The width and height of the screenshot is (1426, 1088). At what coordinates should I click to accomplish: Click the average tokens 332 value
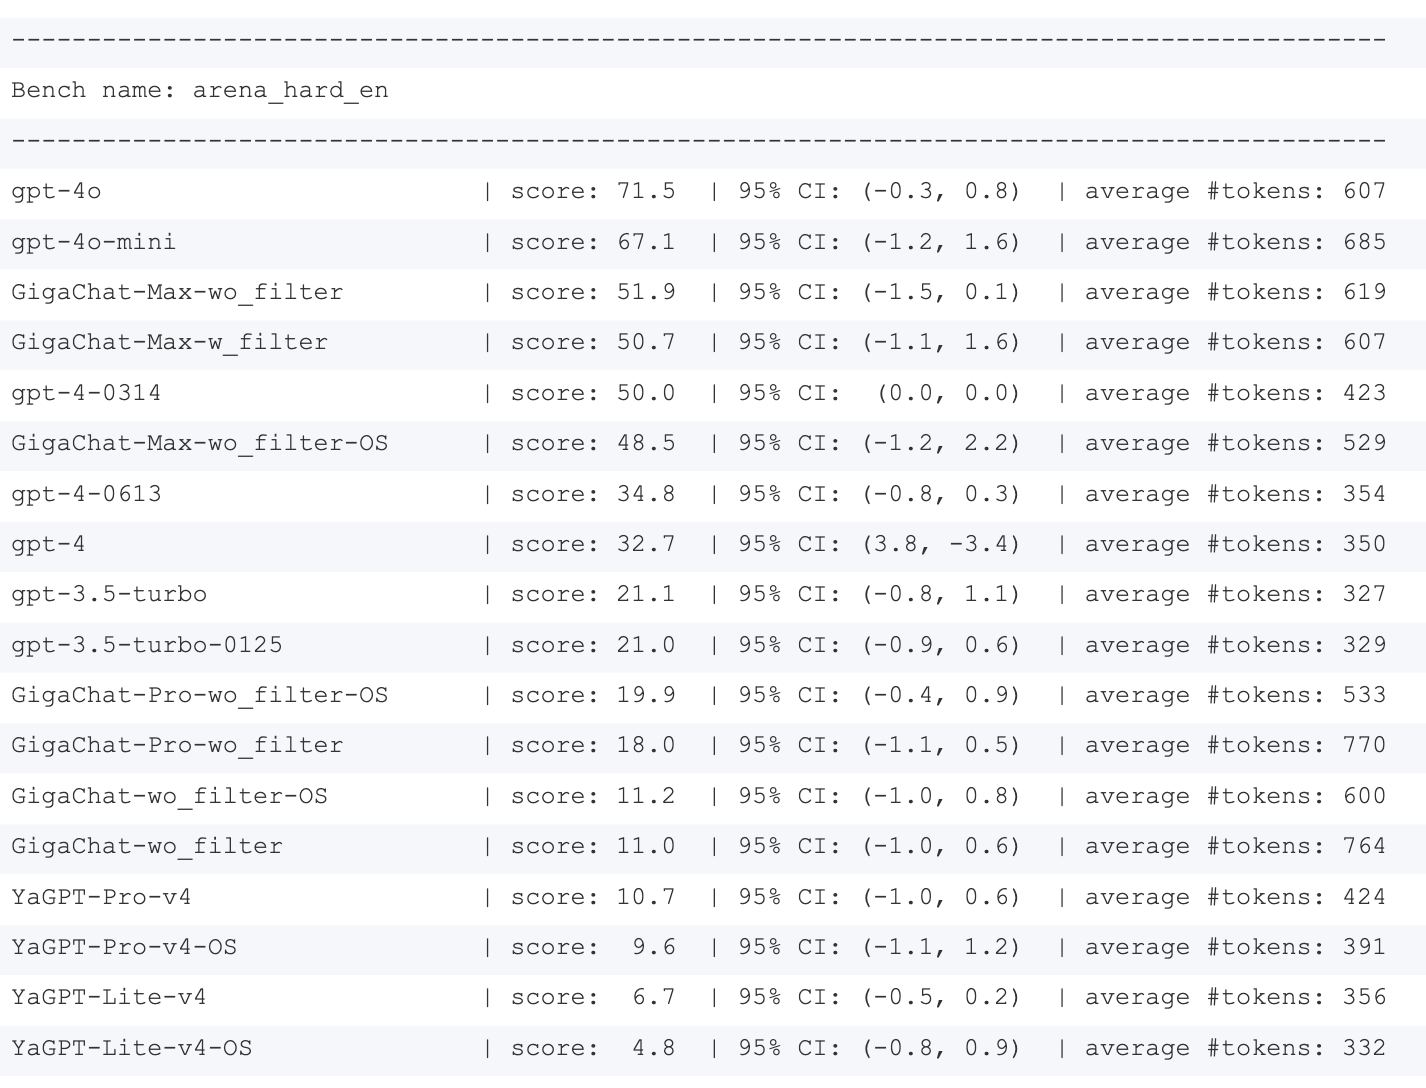click(x=1364, y=1048)
